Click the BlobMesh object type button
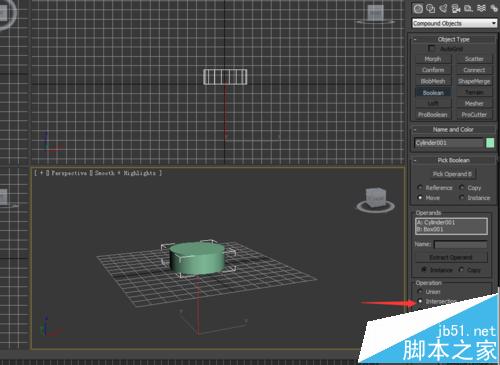500x365 pixels. 433,81
